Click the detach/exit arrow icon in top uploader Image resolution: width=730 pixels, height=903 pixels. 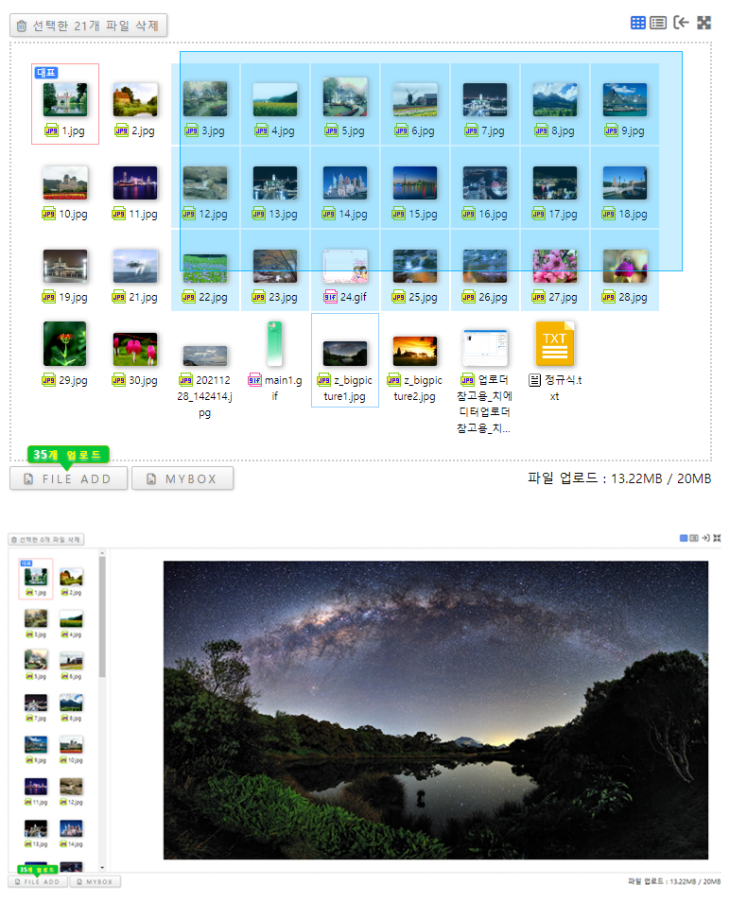681,22
